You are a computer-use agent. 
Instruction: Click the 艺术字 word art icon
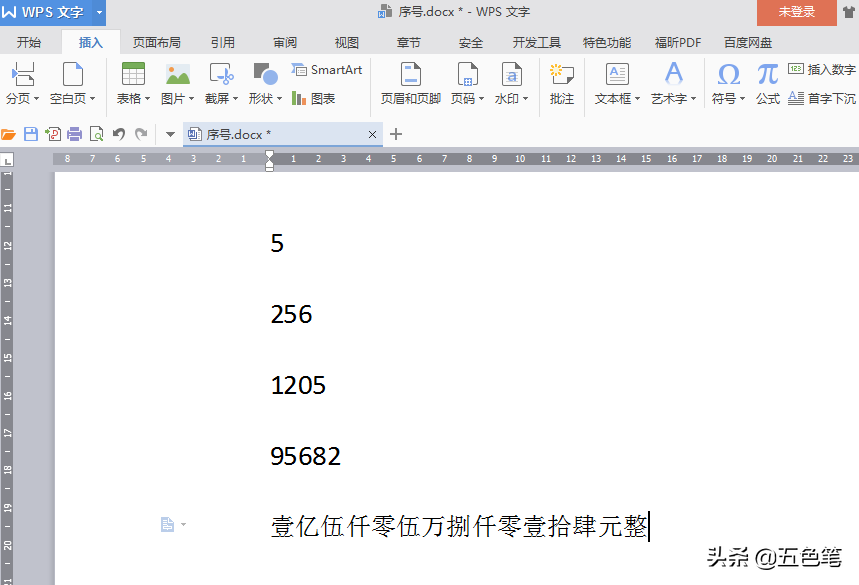(x=673, y=74)
